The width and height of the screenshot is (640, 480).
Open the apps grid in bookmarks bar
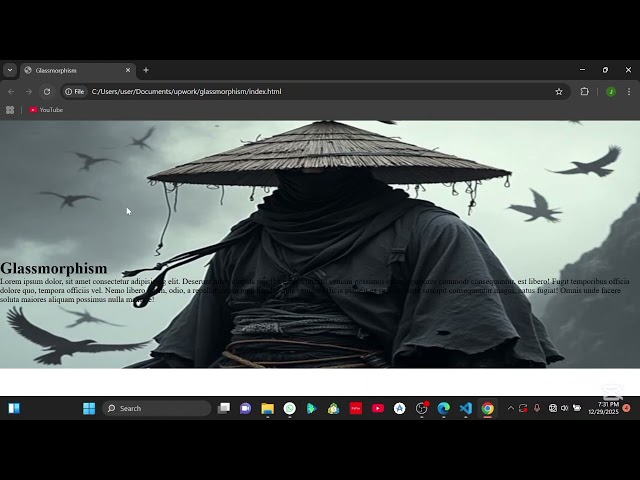10,110
